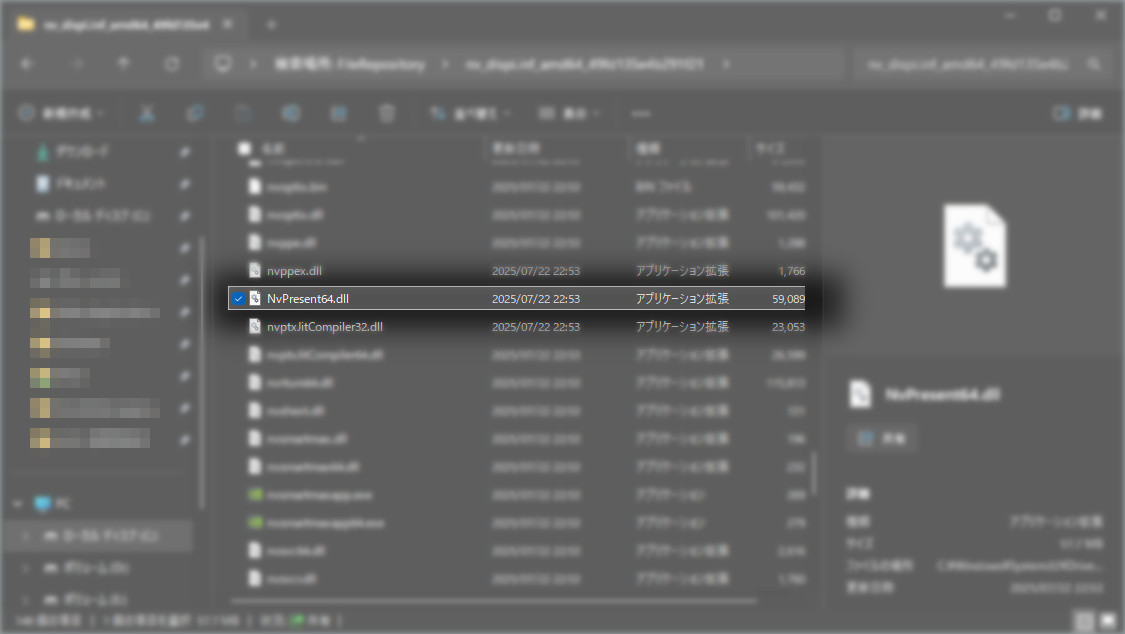This screenshot has width=1125, height=634.
Task: Click the nvppex.dll file icon
Action: click(x=255, y=270)
